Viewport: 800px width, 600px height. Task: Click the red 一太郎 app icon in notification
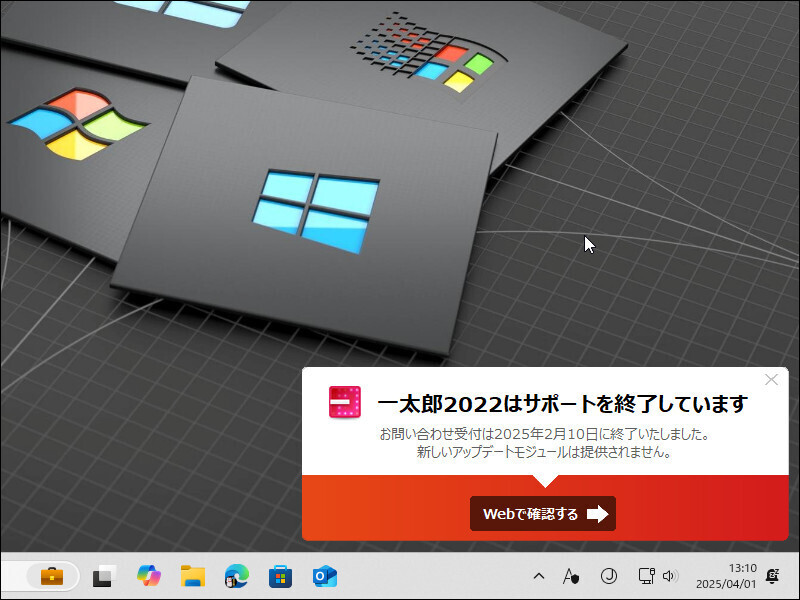point(345,402)
